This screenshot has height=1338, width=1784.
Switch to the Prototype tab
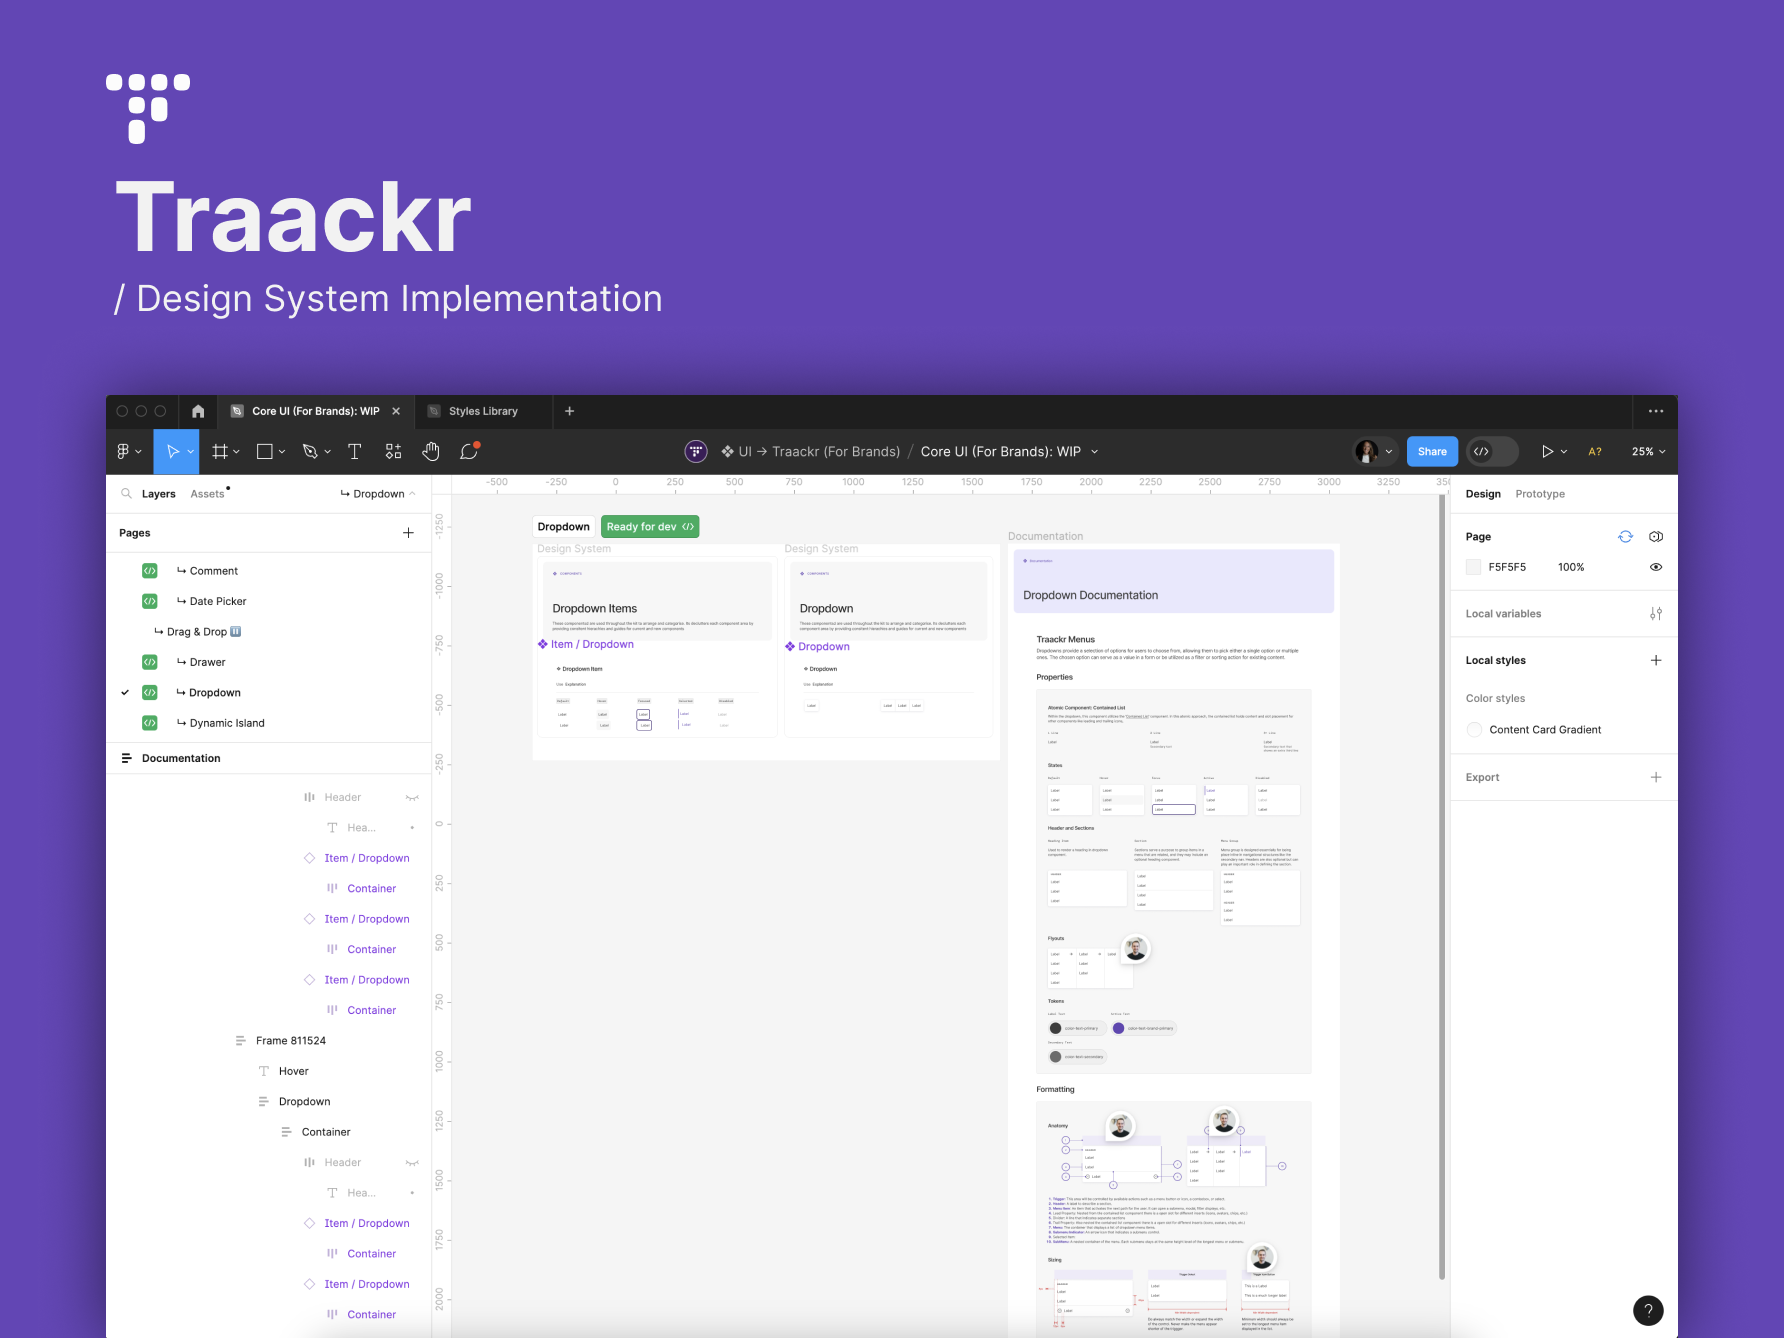click(x=1540, y=494)
